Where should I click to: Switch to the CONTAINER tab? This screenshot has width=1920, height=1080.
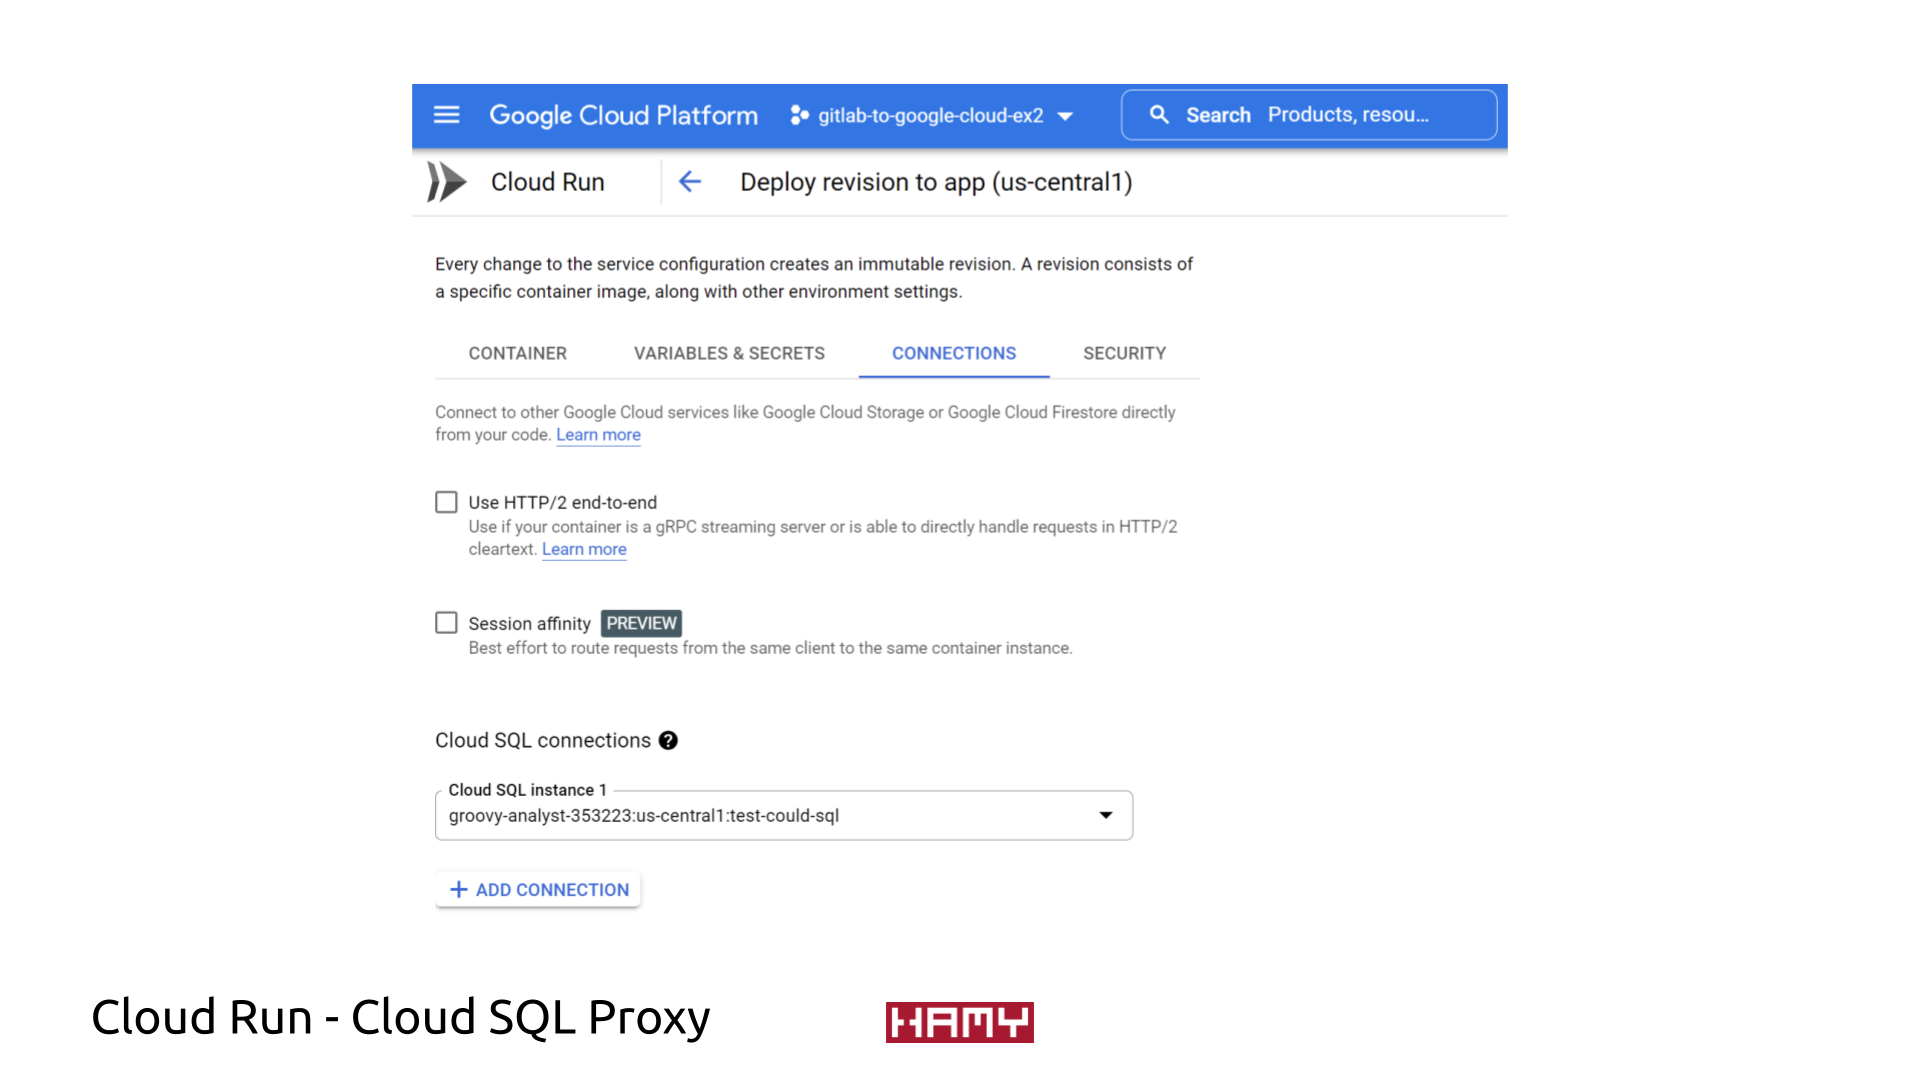(517, 352)
